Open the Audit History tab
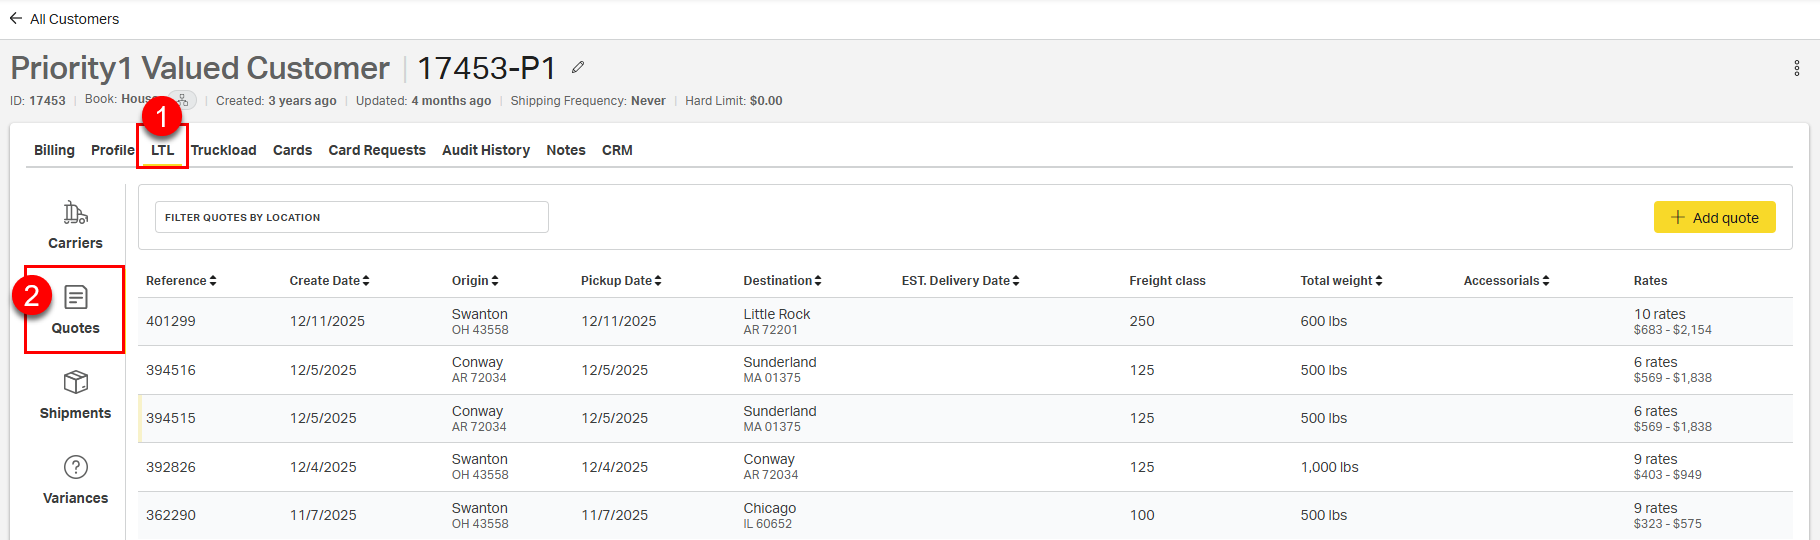 [x=486, y=150]
